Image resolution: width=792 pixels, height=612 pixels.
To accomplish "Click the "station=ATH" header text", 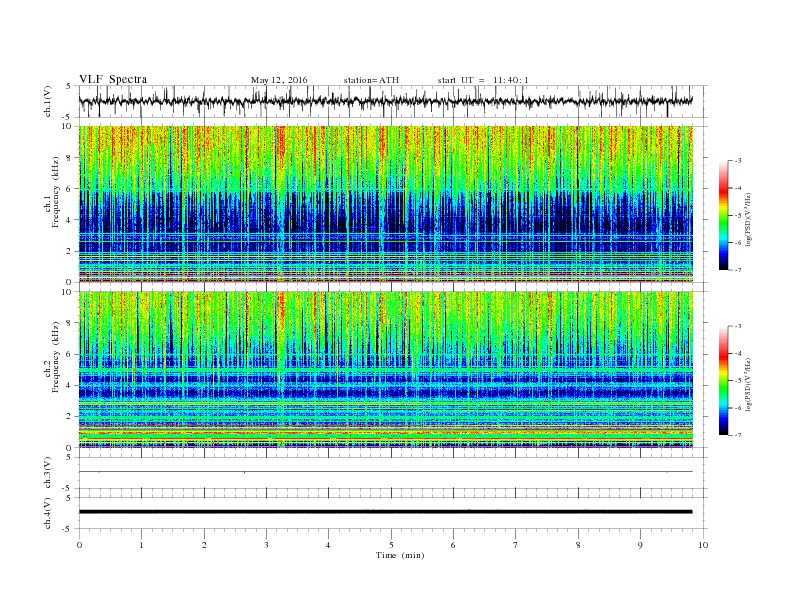I will coord(371,80).
